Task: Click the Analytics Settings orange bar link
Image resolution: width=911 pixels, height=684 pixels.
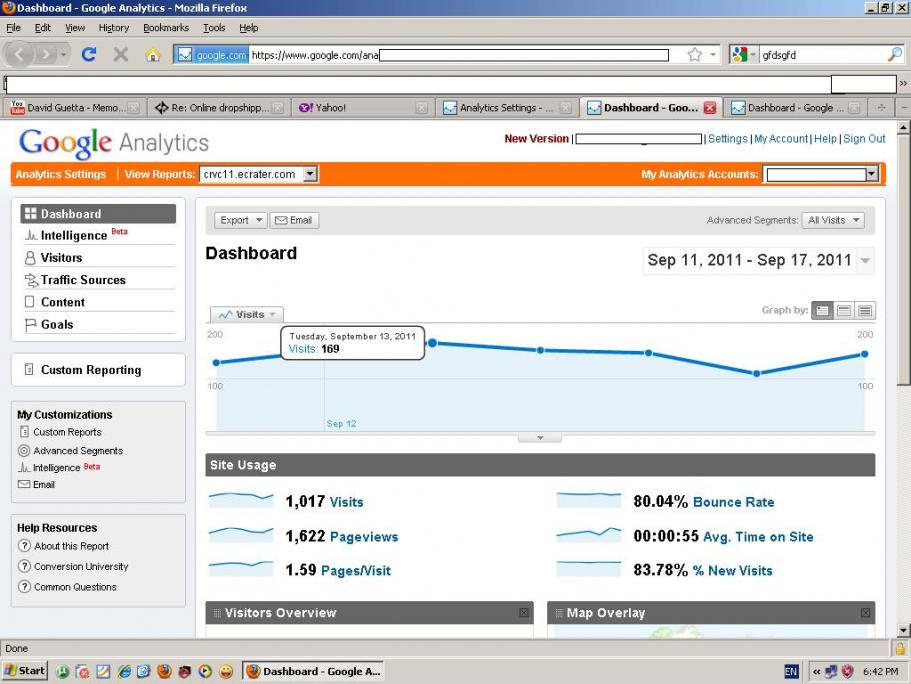Action: (60, 174)
